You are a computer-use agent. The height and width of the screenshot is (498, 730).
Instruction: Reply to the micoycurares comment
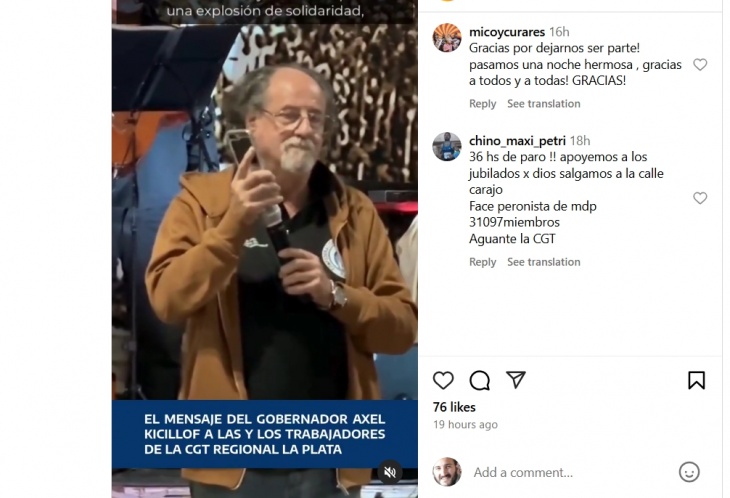482,104
